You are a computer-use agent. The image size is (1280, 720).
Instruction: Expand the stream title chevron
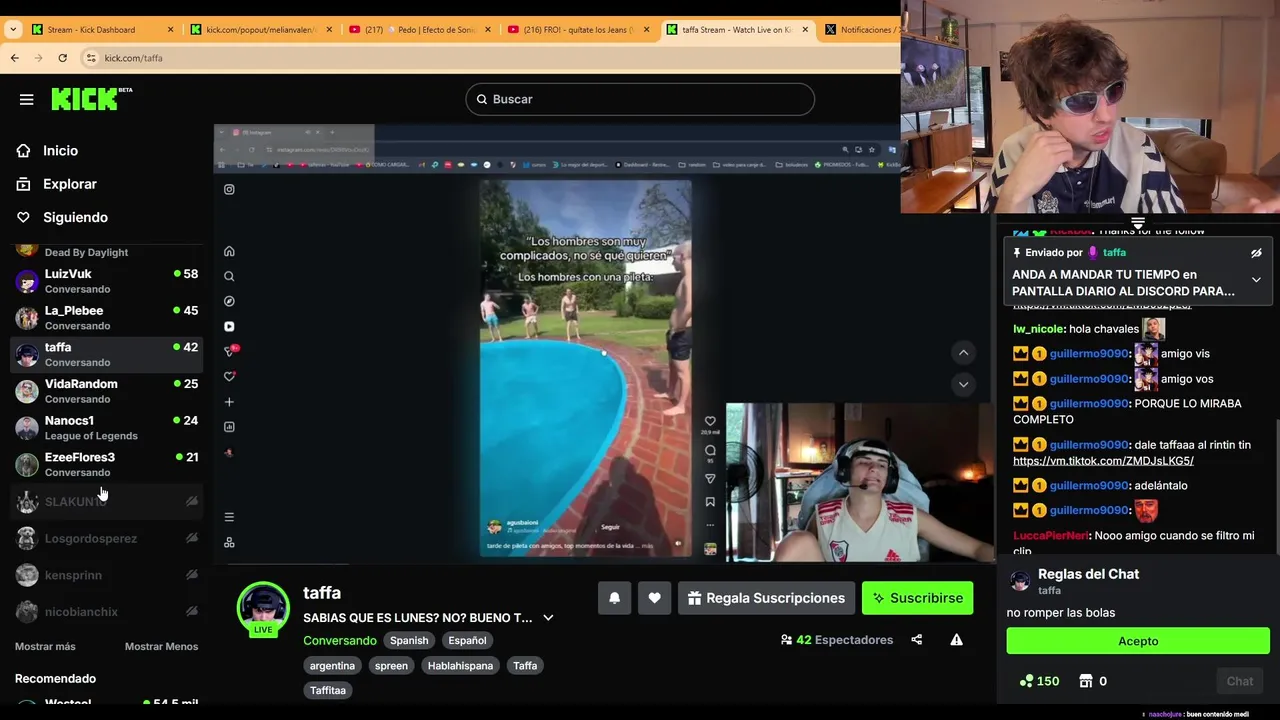pyautogui.click(x=548, y=618)
